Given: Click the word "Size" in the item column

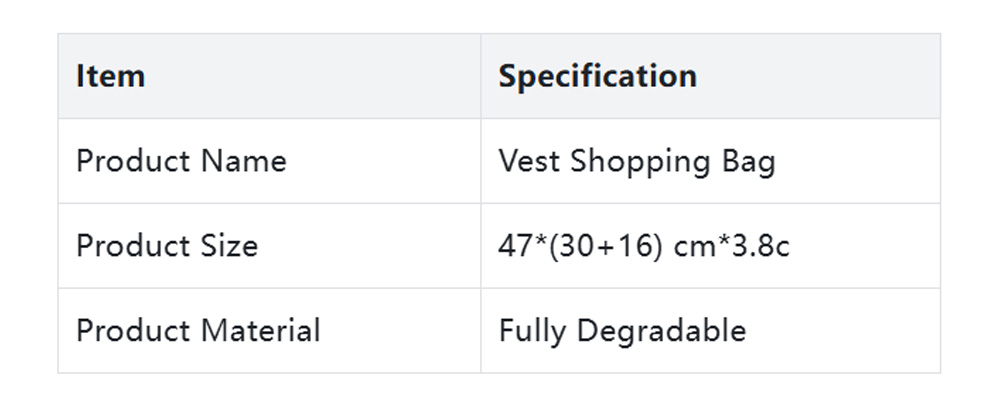Looking at the screenshot, I should pyautogui.click(x=229, y=246).
